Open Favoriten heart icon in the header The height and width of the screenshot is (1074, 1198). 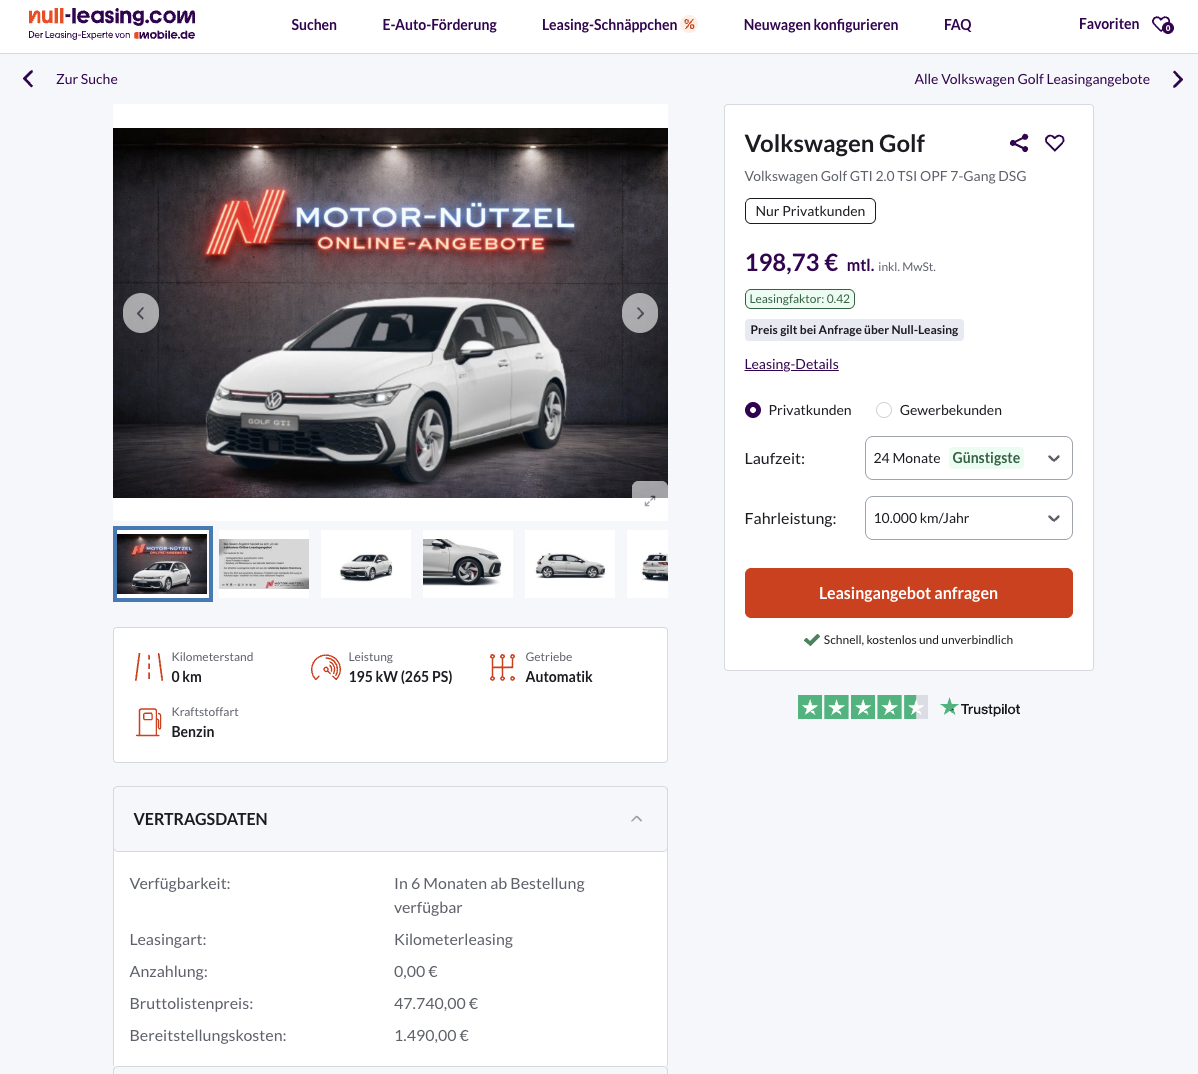click(x=1162, y=25)
